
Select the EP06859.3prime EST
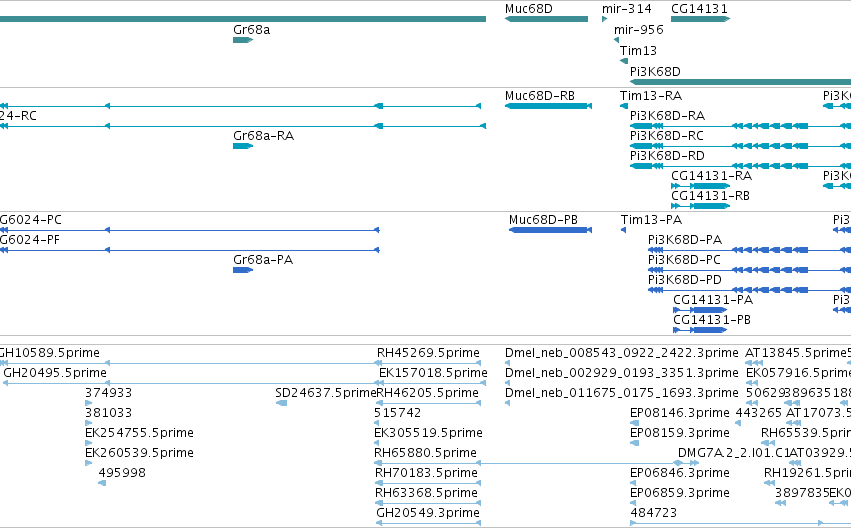click(679, 493)
